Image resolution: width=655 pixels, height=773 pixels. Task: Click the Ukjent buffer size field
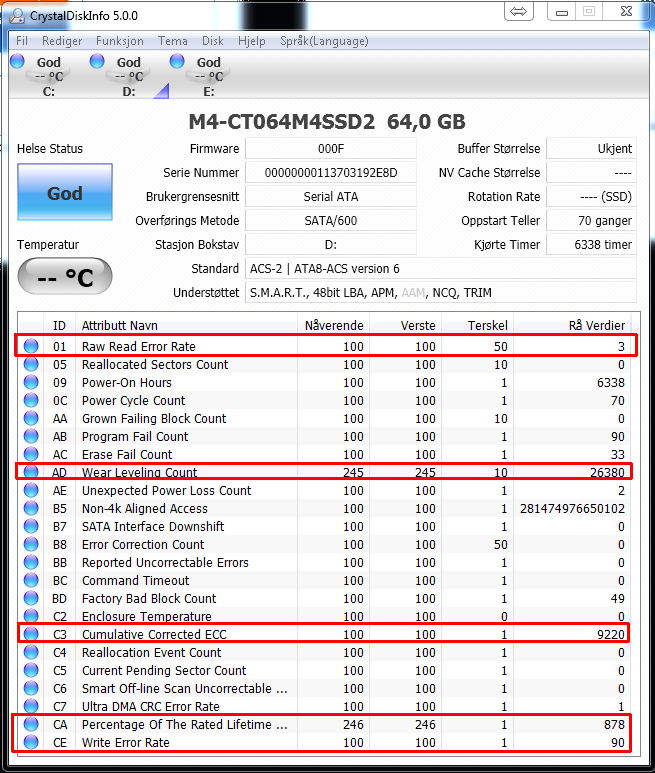(591, 148)
